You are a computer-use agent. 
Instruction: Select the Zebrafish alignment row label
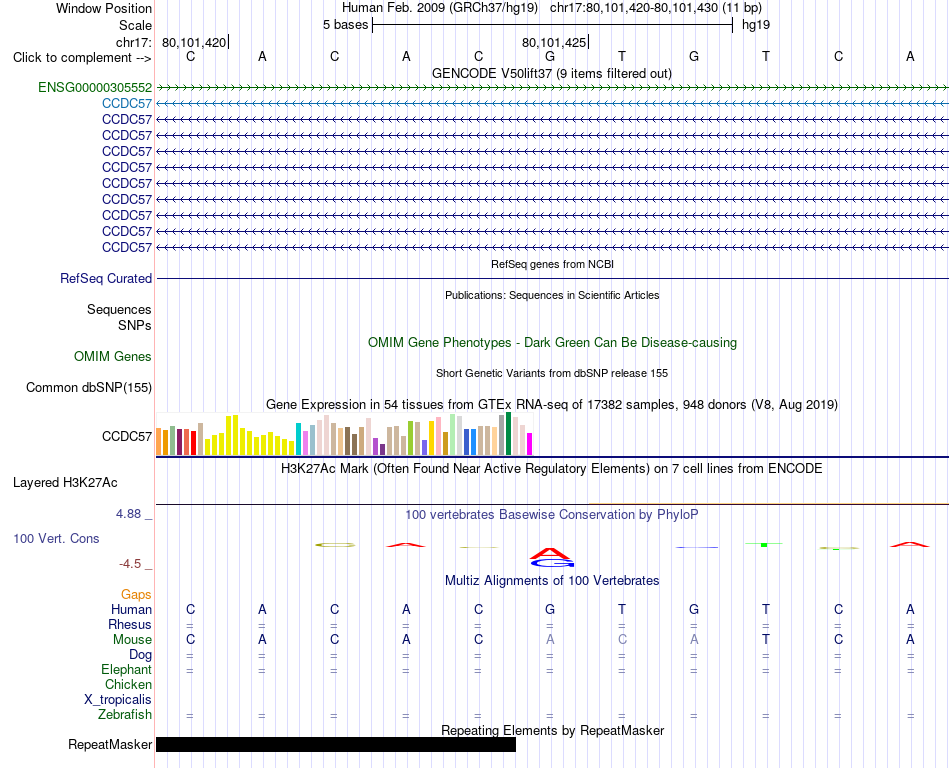coord(125,715)
